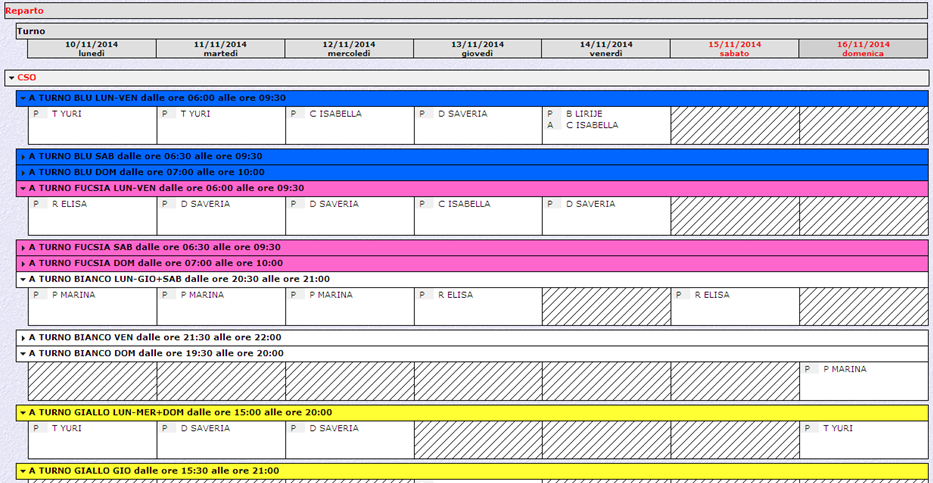
Task: Collapse A TURNO BIANCO DOM shift
Action: point(23,353)
